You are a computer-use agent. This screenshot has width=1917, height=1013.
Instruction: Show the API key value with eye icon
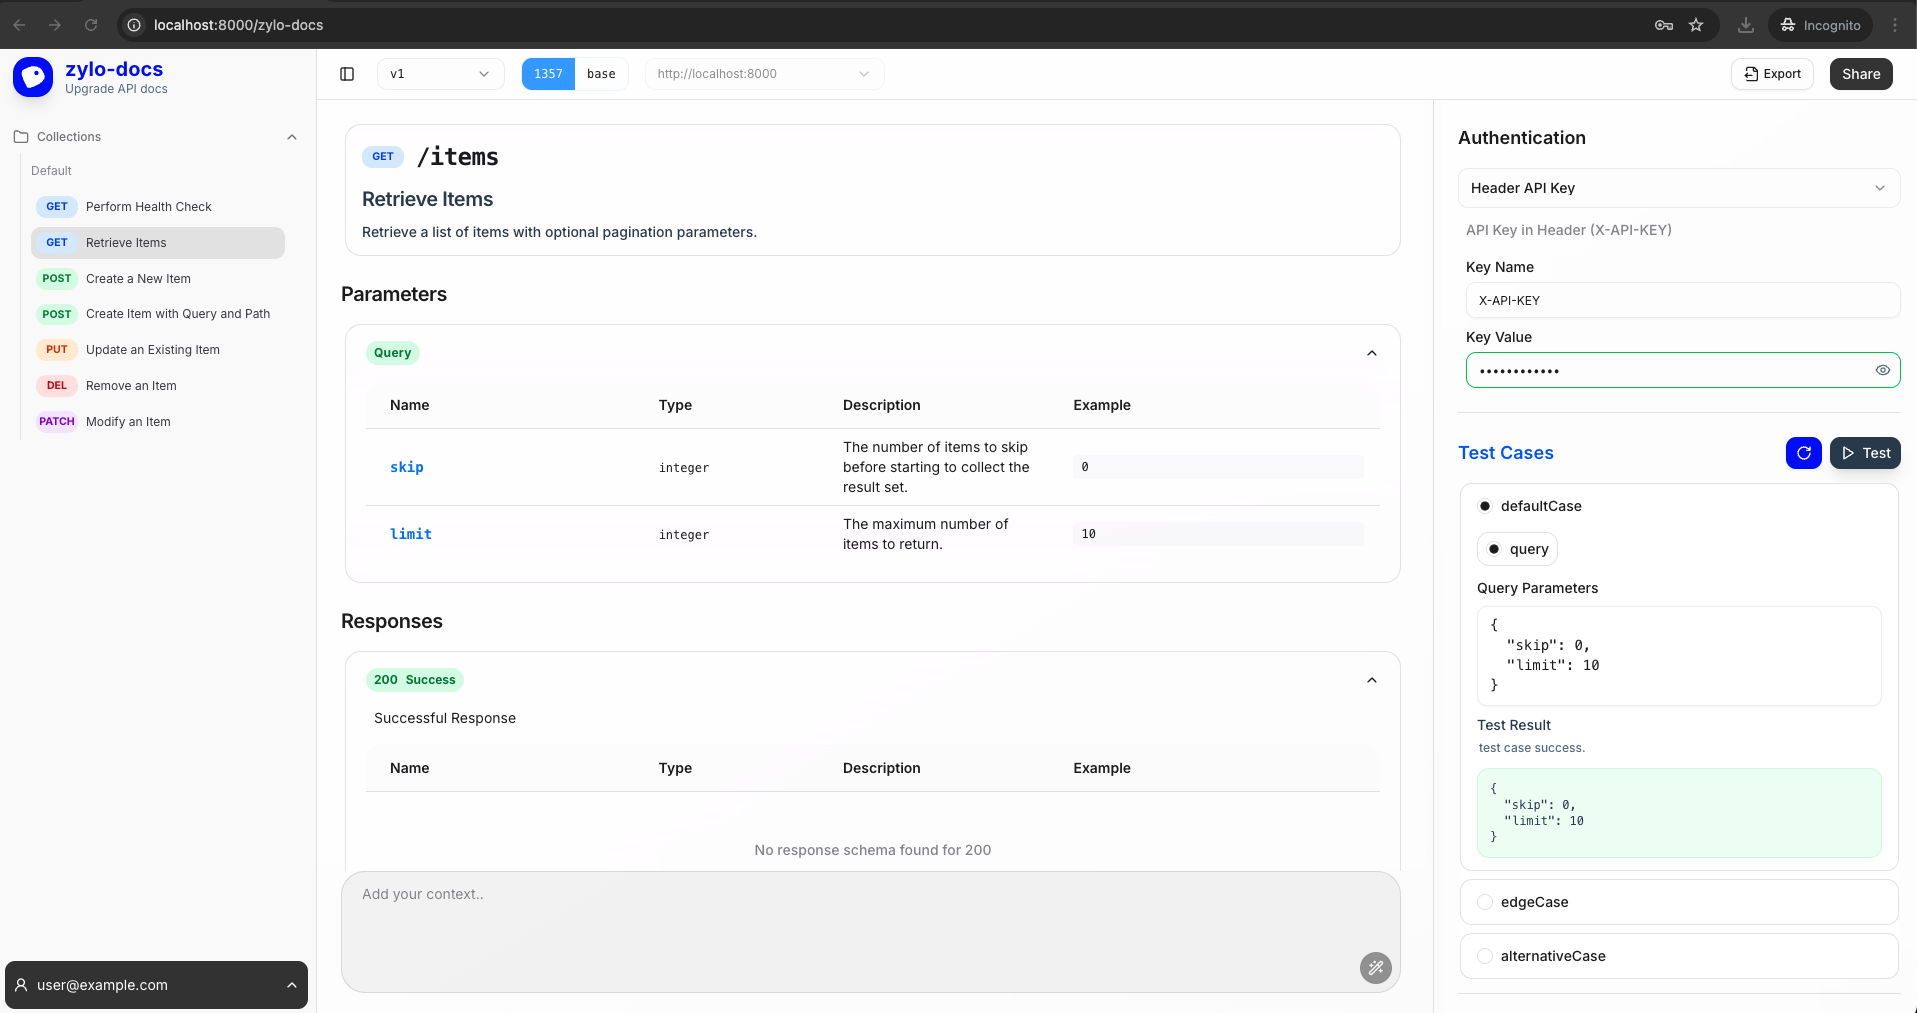tap(1883, 370)
